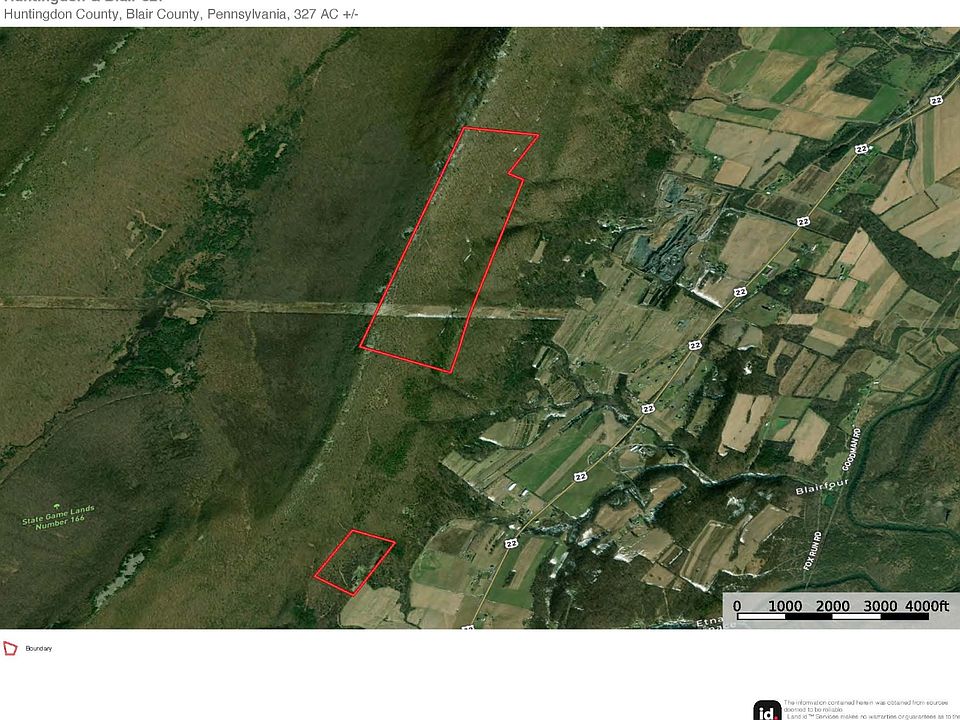
Task: Click the 4000ft mark on scale bar
Action: pyautogui.click(x=927, y=606)
